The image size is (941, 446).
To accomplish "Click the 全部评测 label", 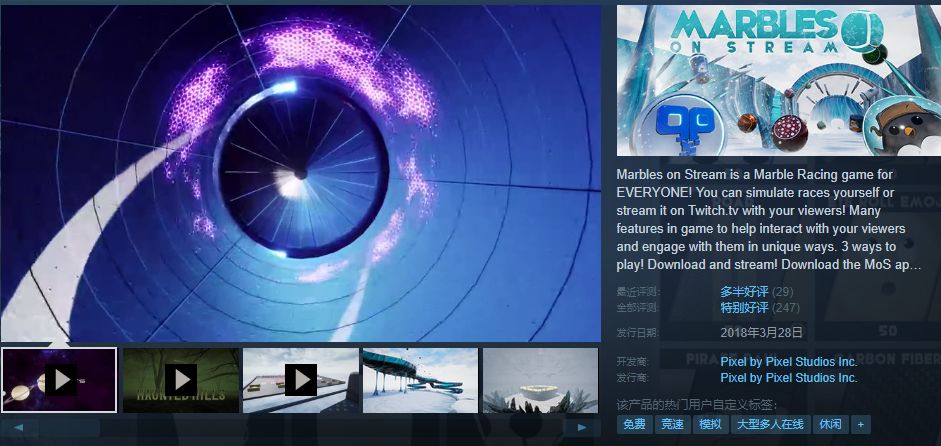I will pos(638,308).
